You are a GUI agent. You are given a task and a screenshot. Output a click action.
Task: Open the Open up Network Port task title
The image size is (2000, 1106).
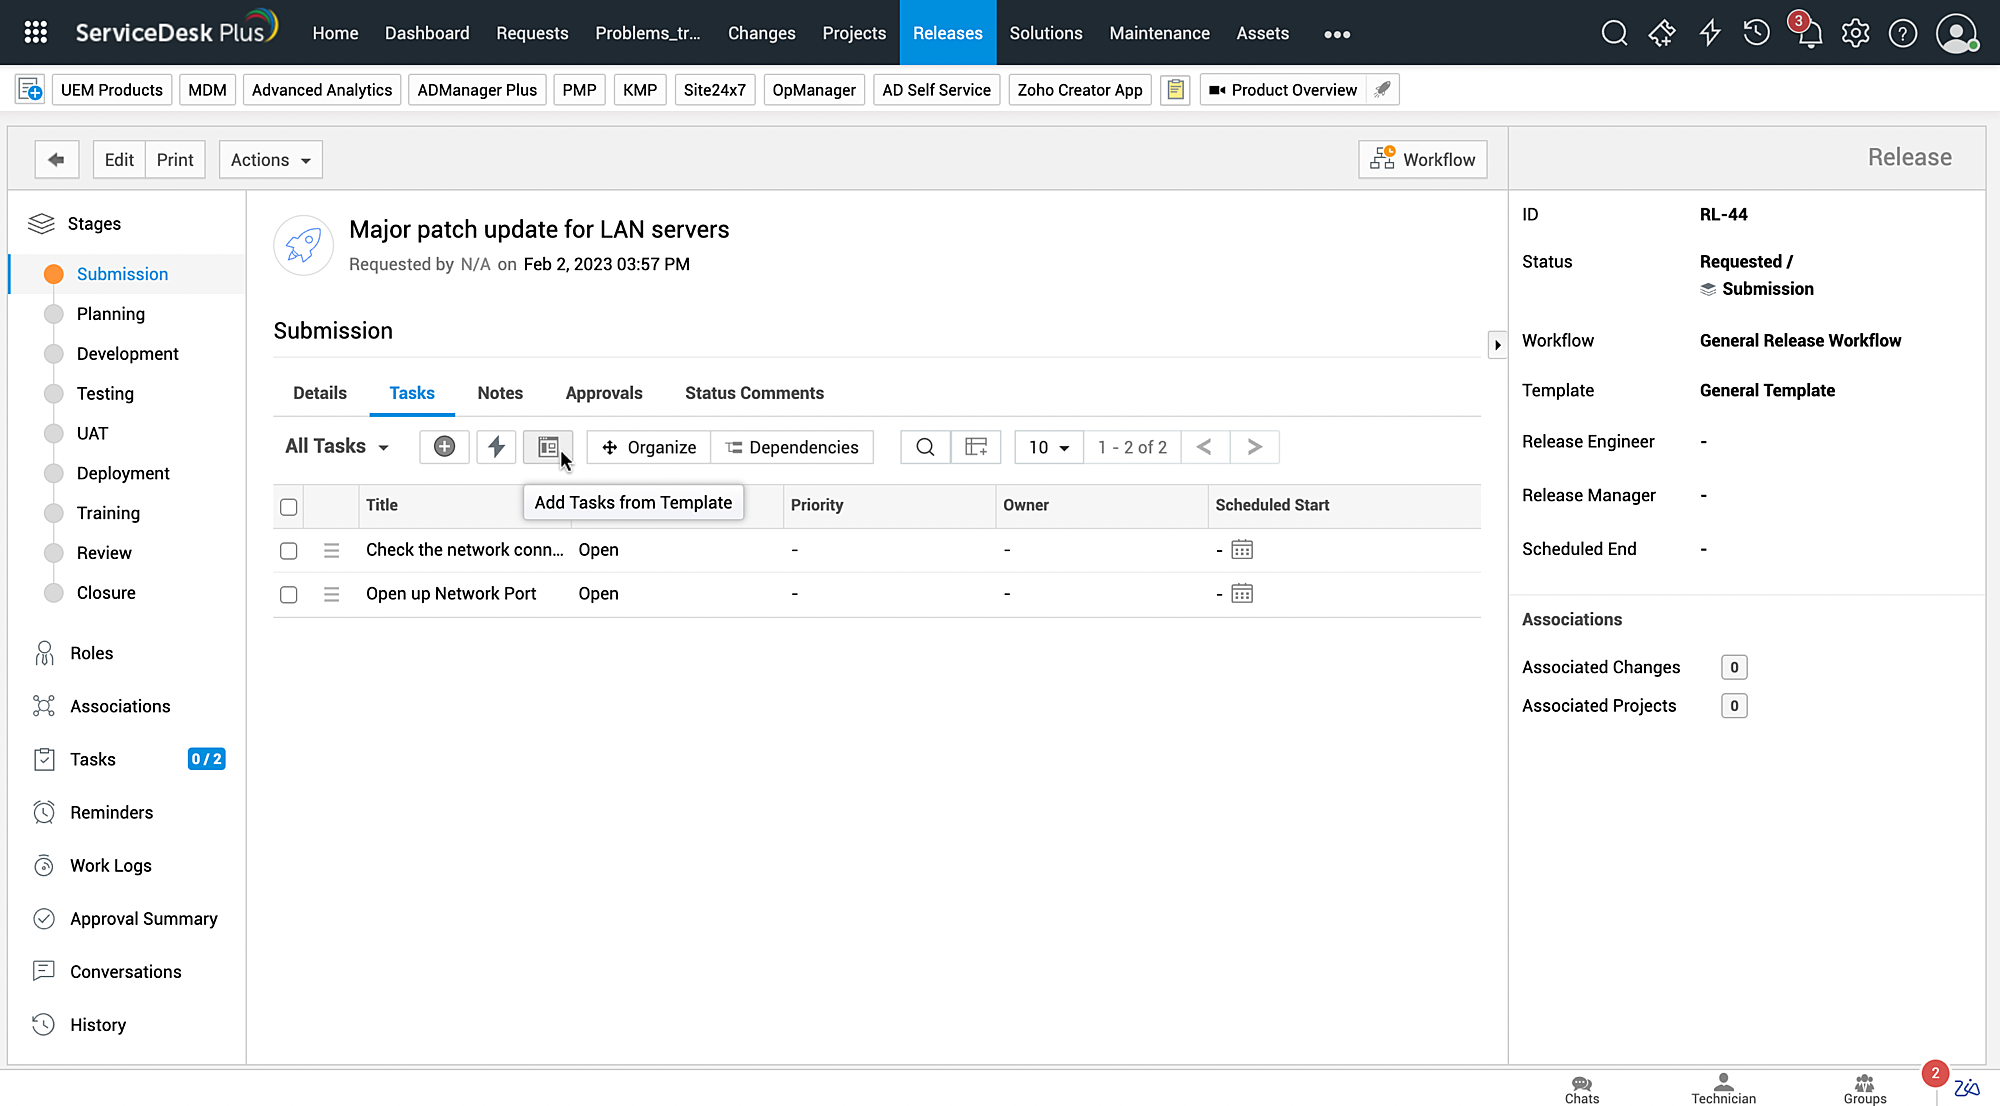point(451,594)
